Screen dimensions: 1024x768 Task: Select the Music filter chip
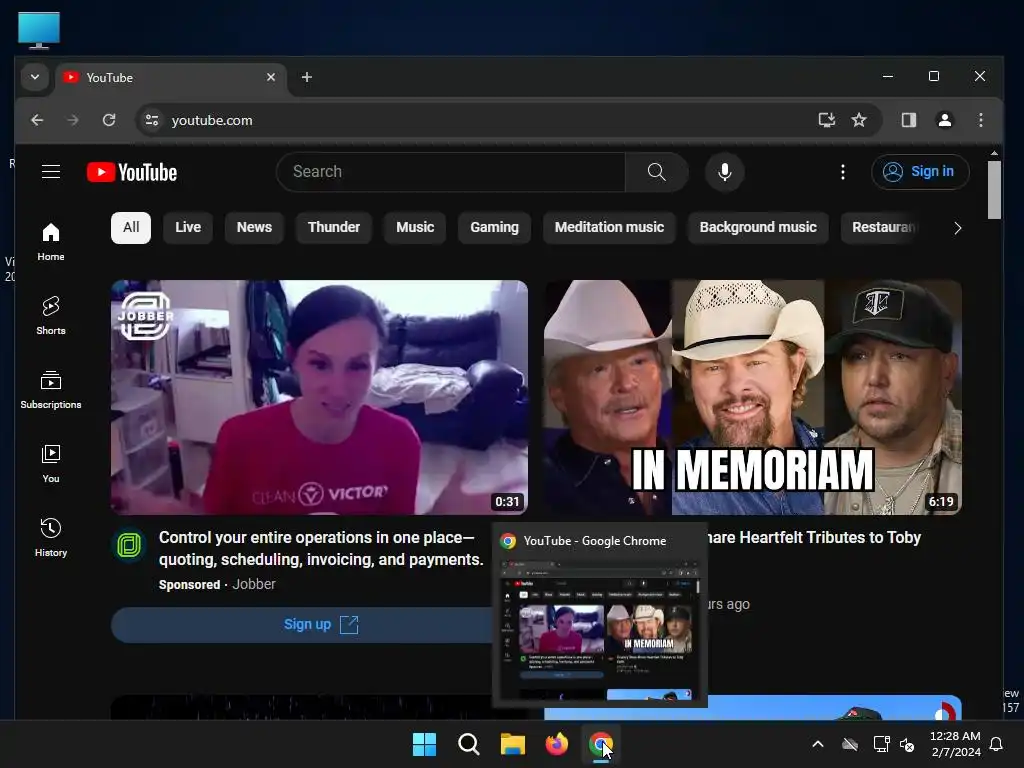tap(415, 227)
